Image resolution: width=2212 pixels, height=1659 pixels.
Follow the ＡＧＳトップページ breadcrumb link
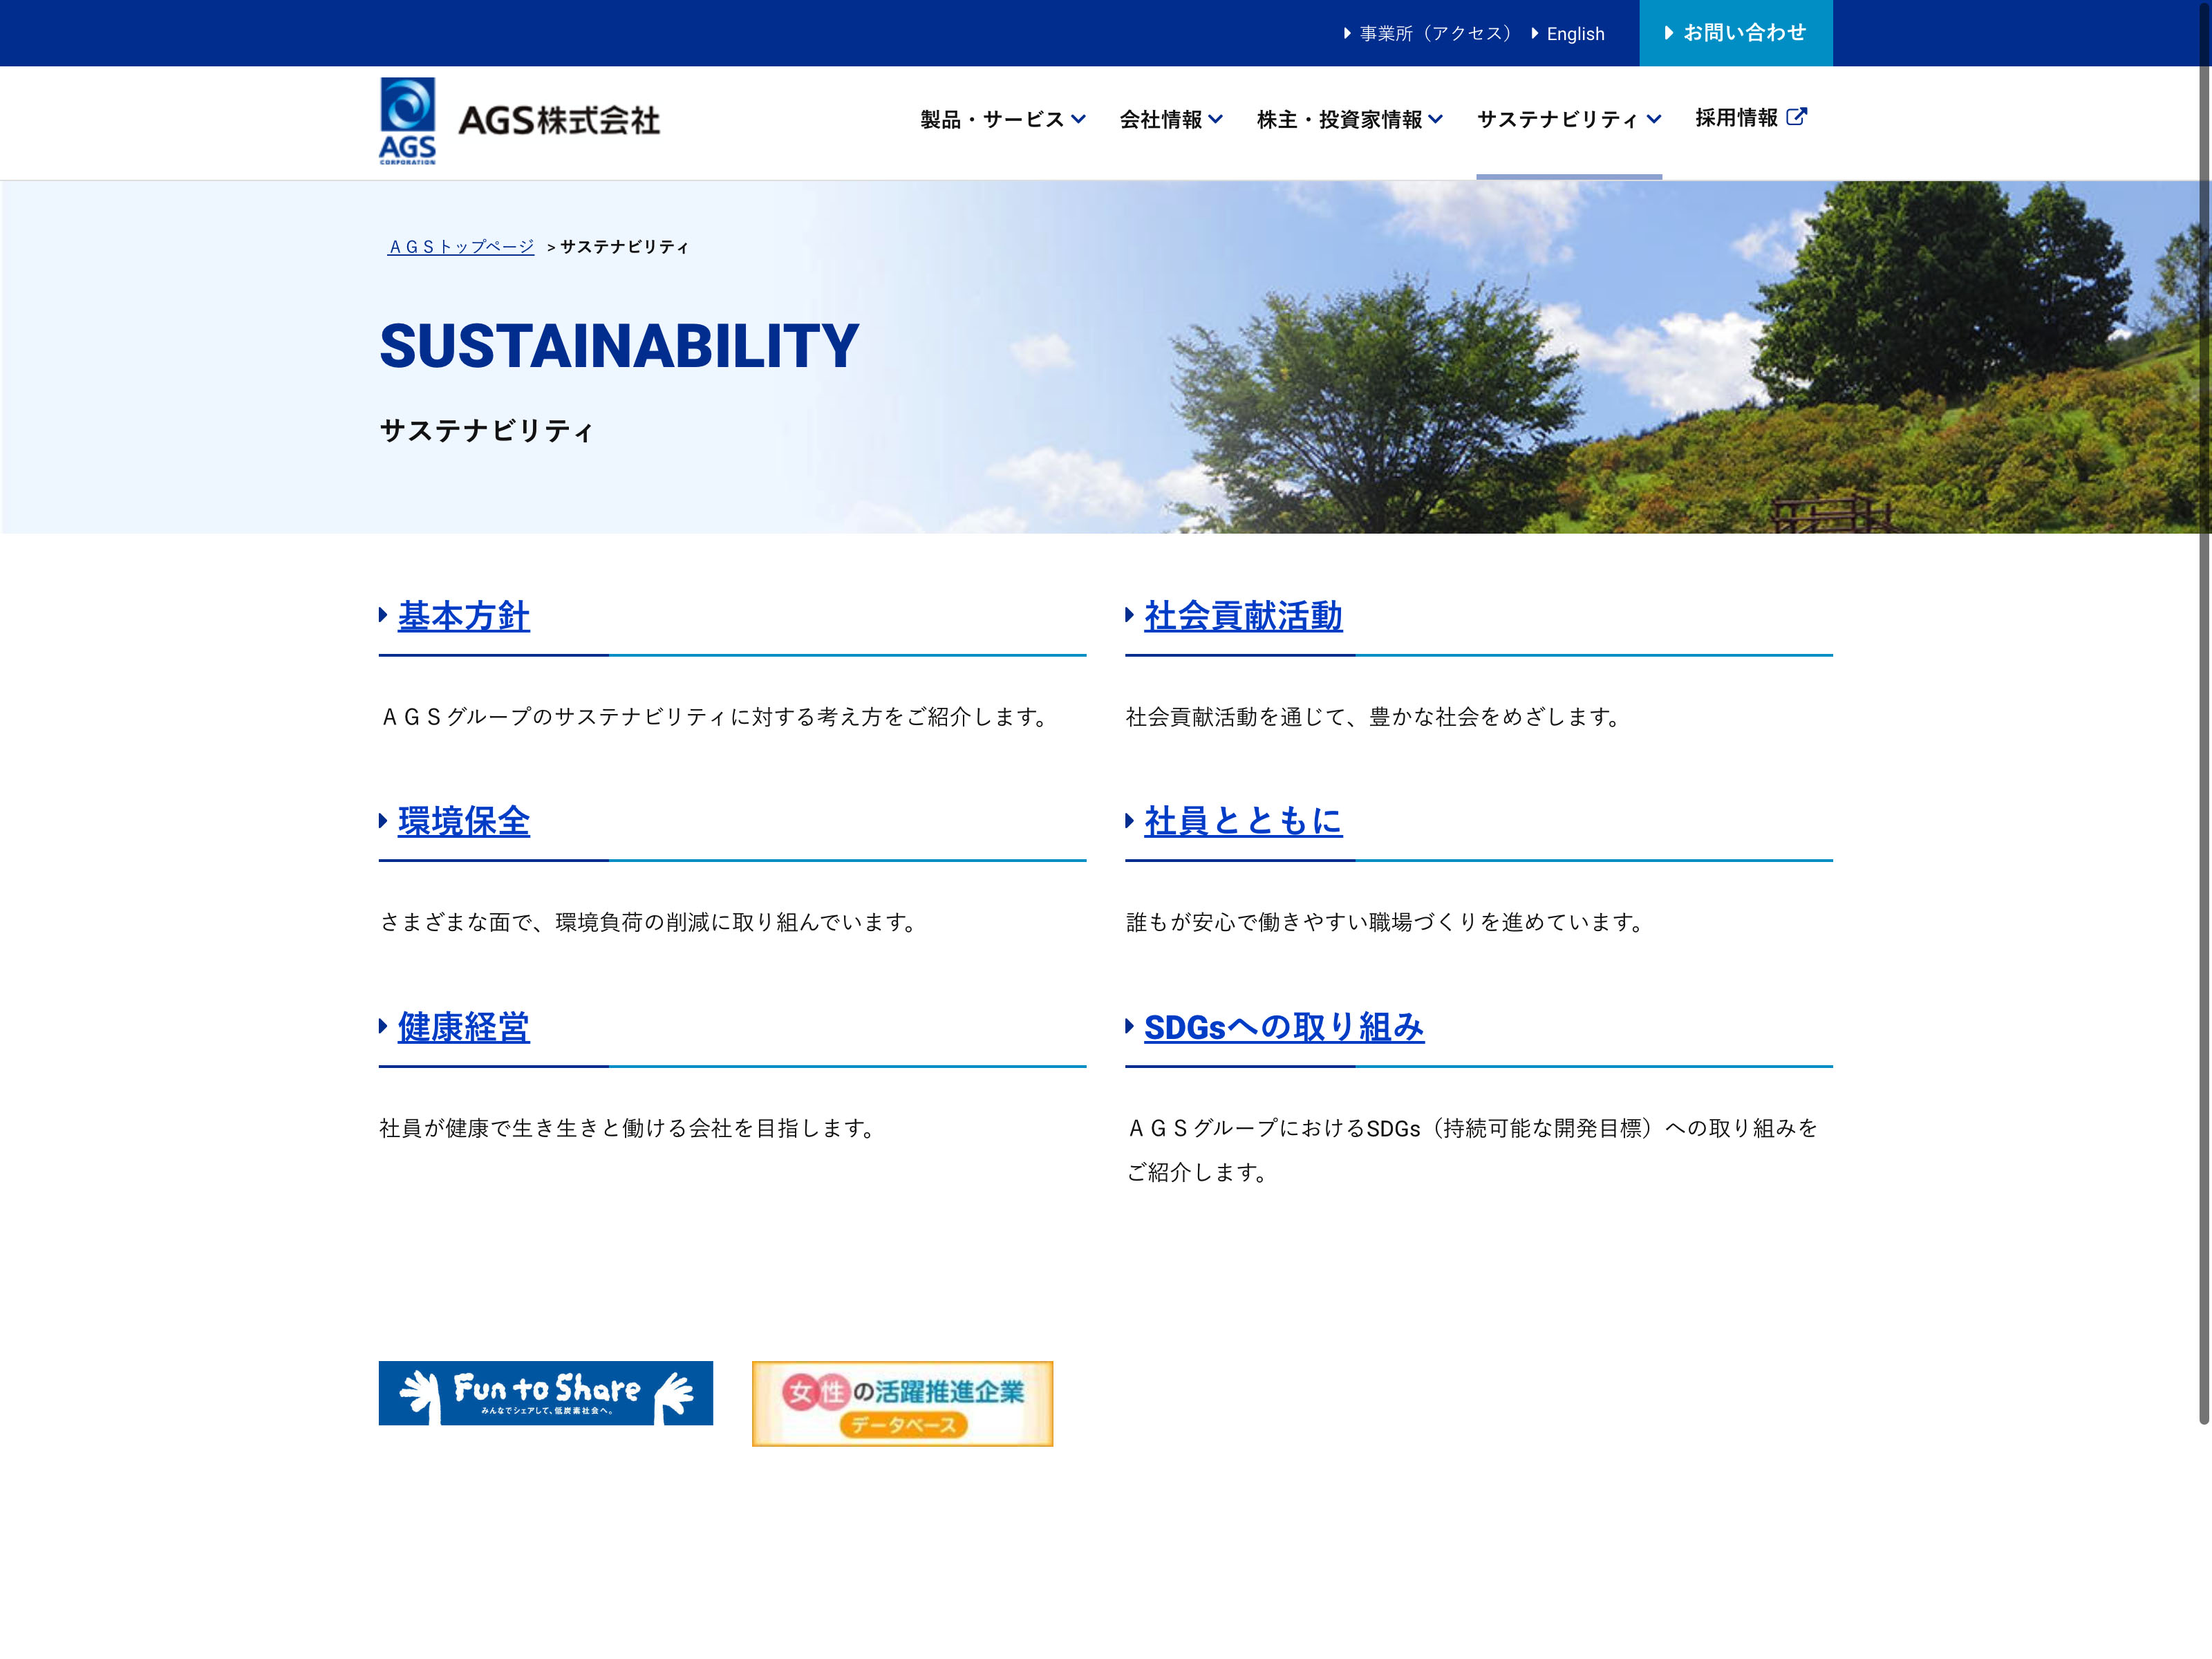point(461,247)
